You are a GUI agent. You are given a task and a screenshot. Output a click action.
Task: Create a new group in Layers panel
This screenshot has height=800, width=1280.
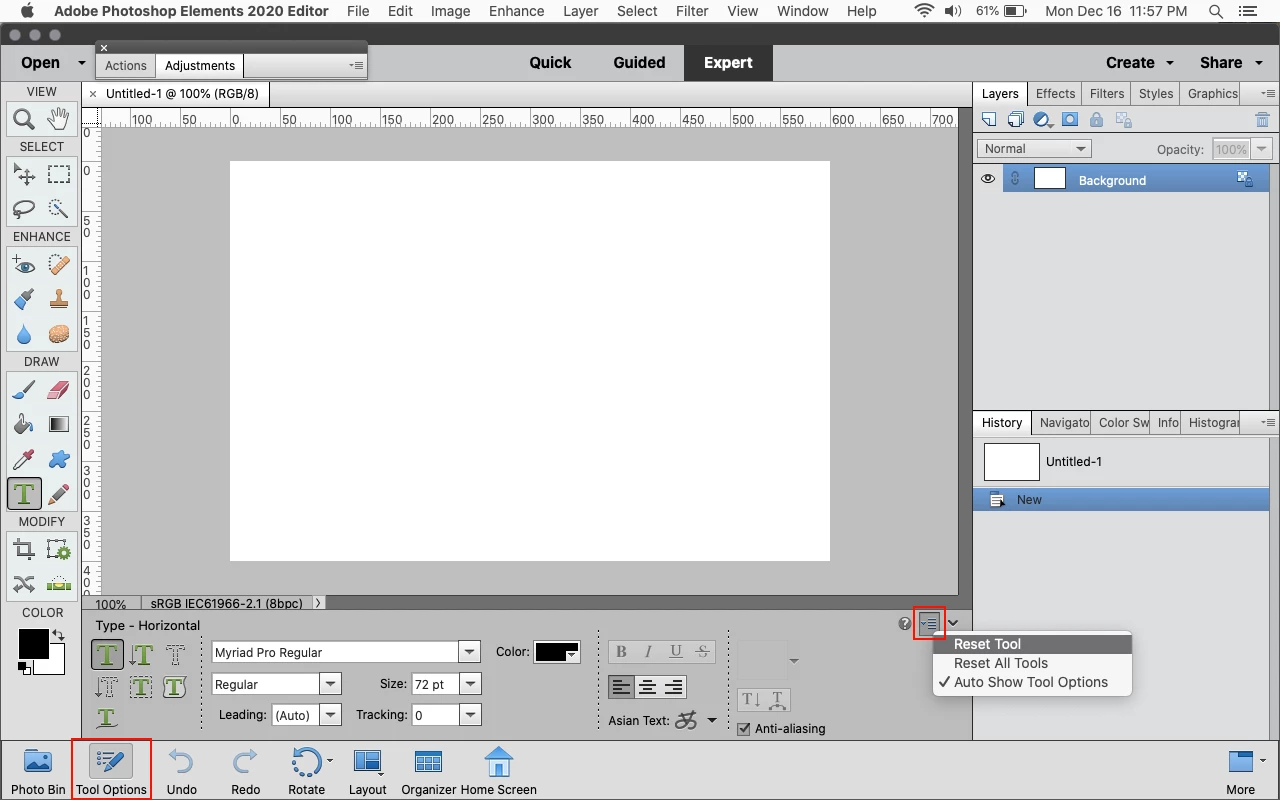click(x=1016, y=120)
